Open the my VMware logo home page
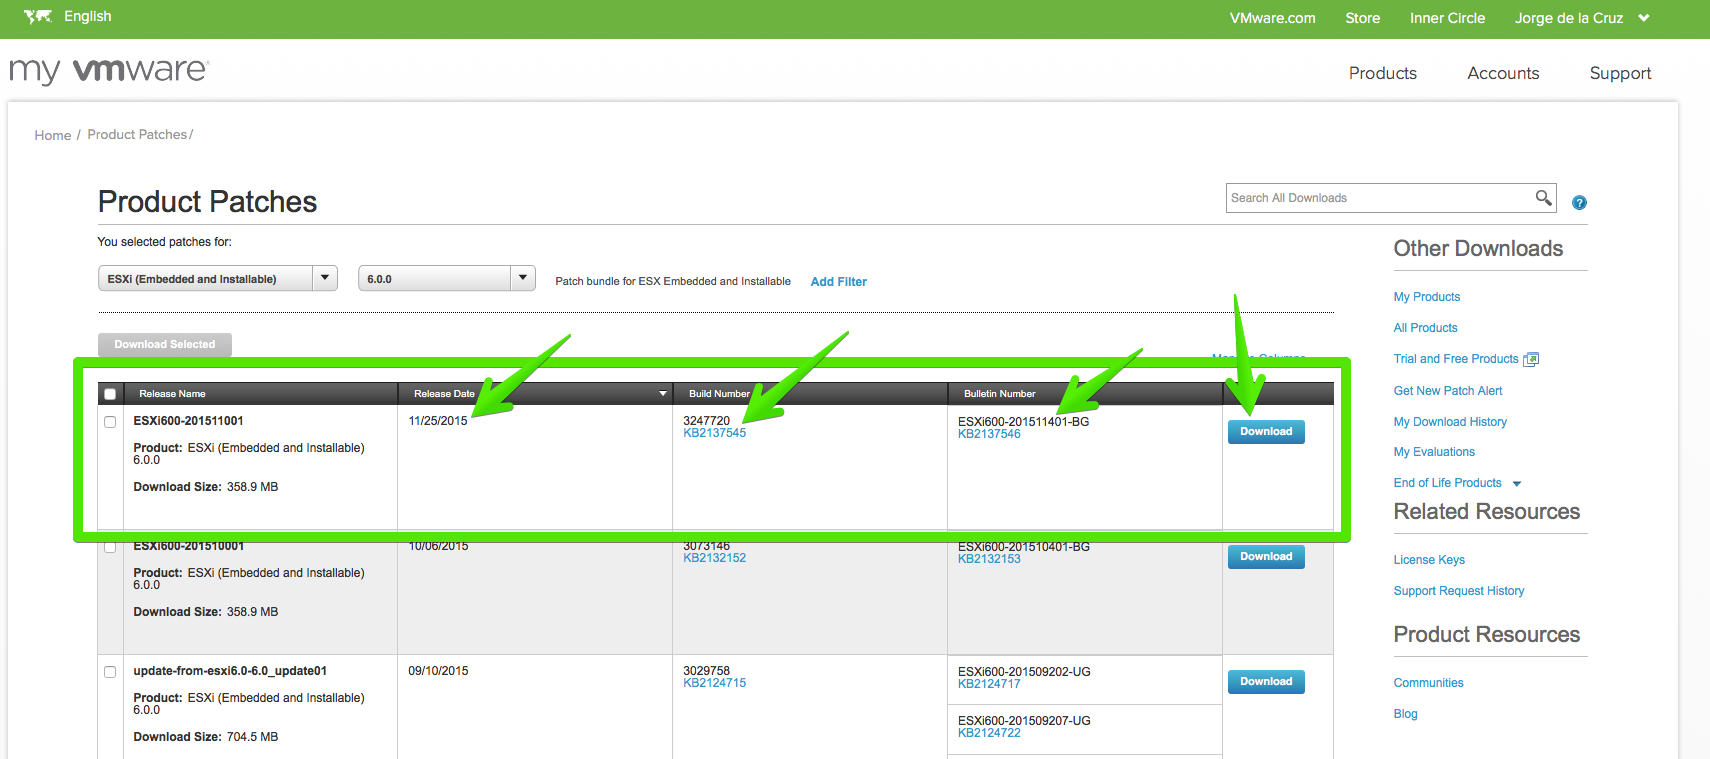 click(x=109, y=70)
